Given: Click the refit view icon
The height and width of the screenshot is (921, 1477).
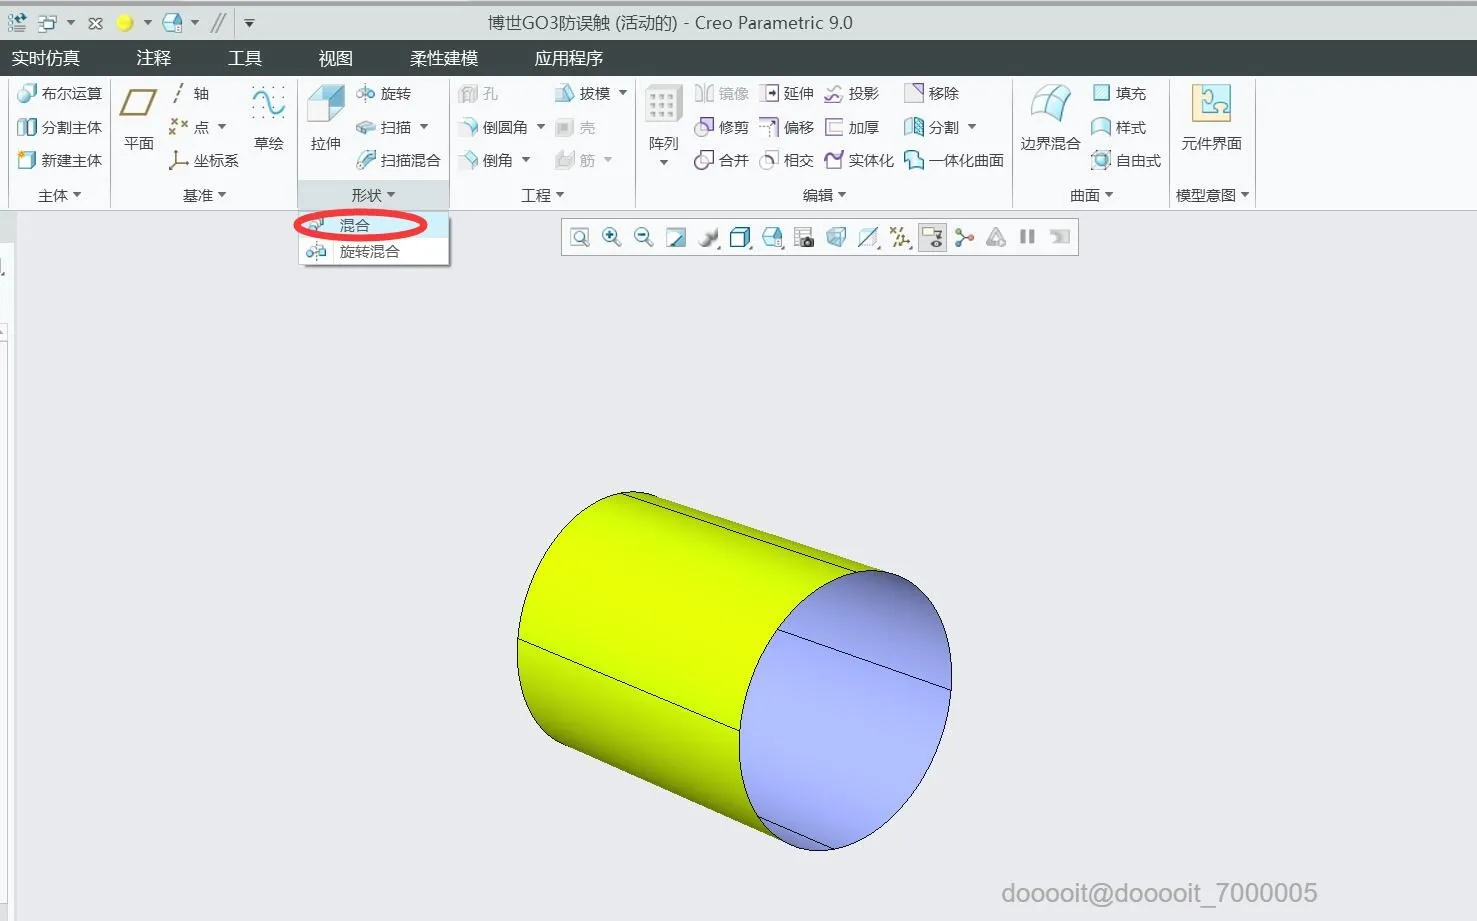Looking at the screenshot, I should pyautogui.click(x=579, y=237).
